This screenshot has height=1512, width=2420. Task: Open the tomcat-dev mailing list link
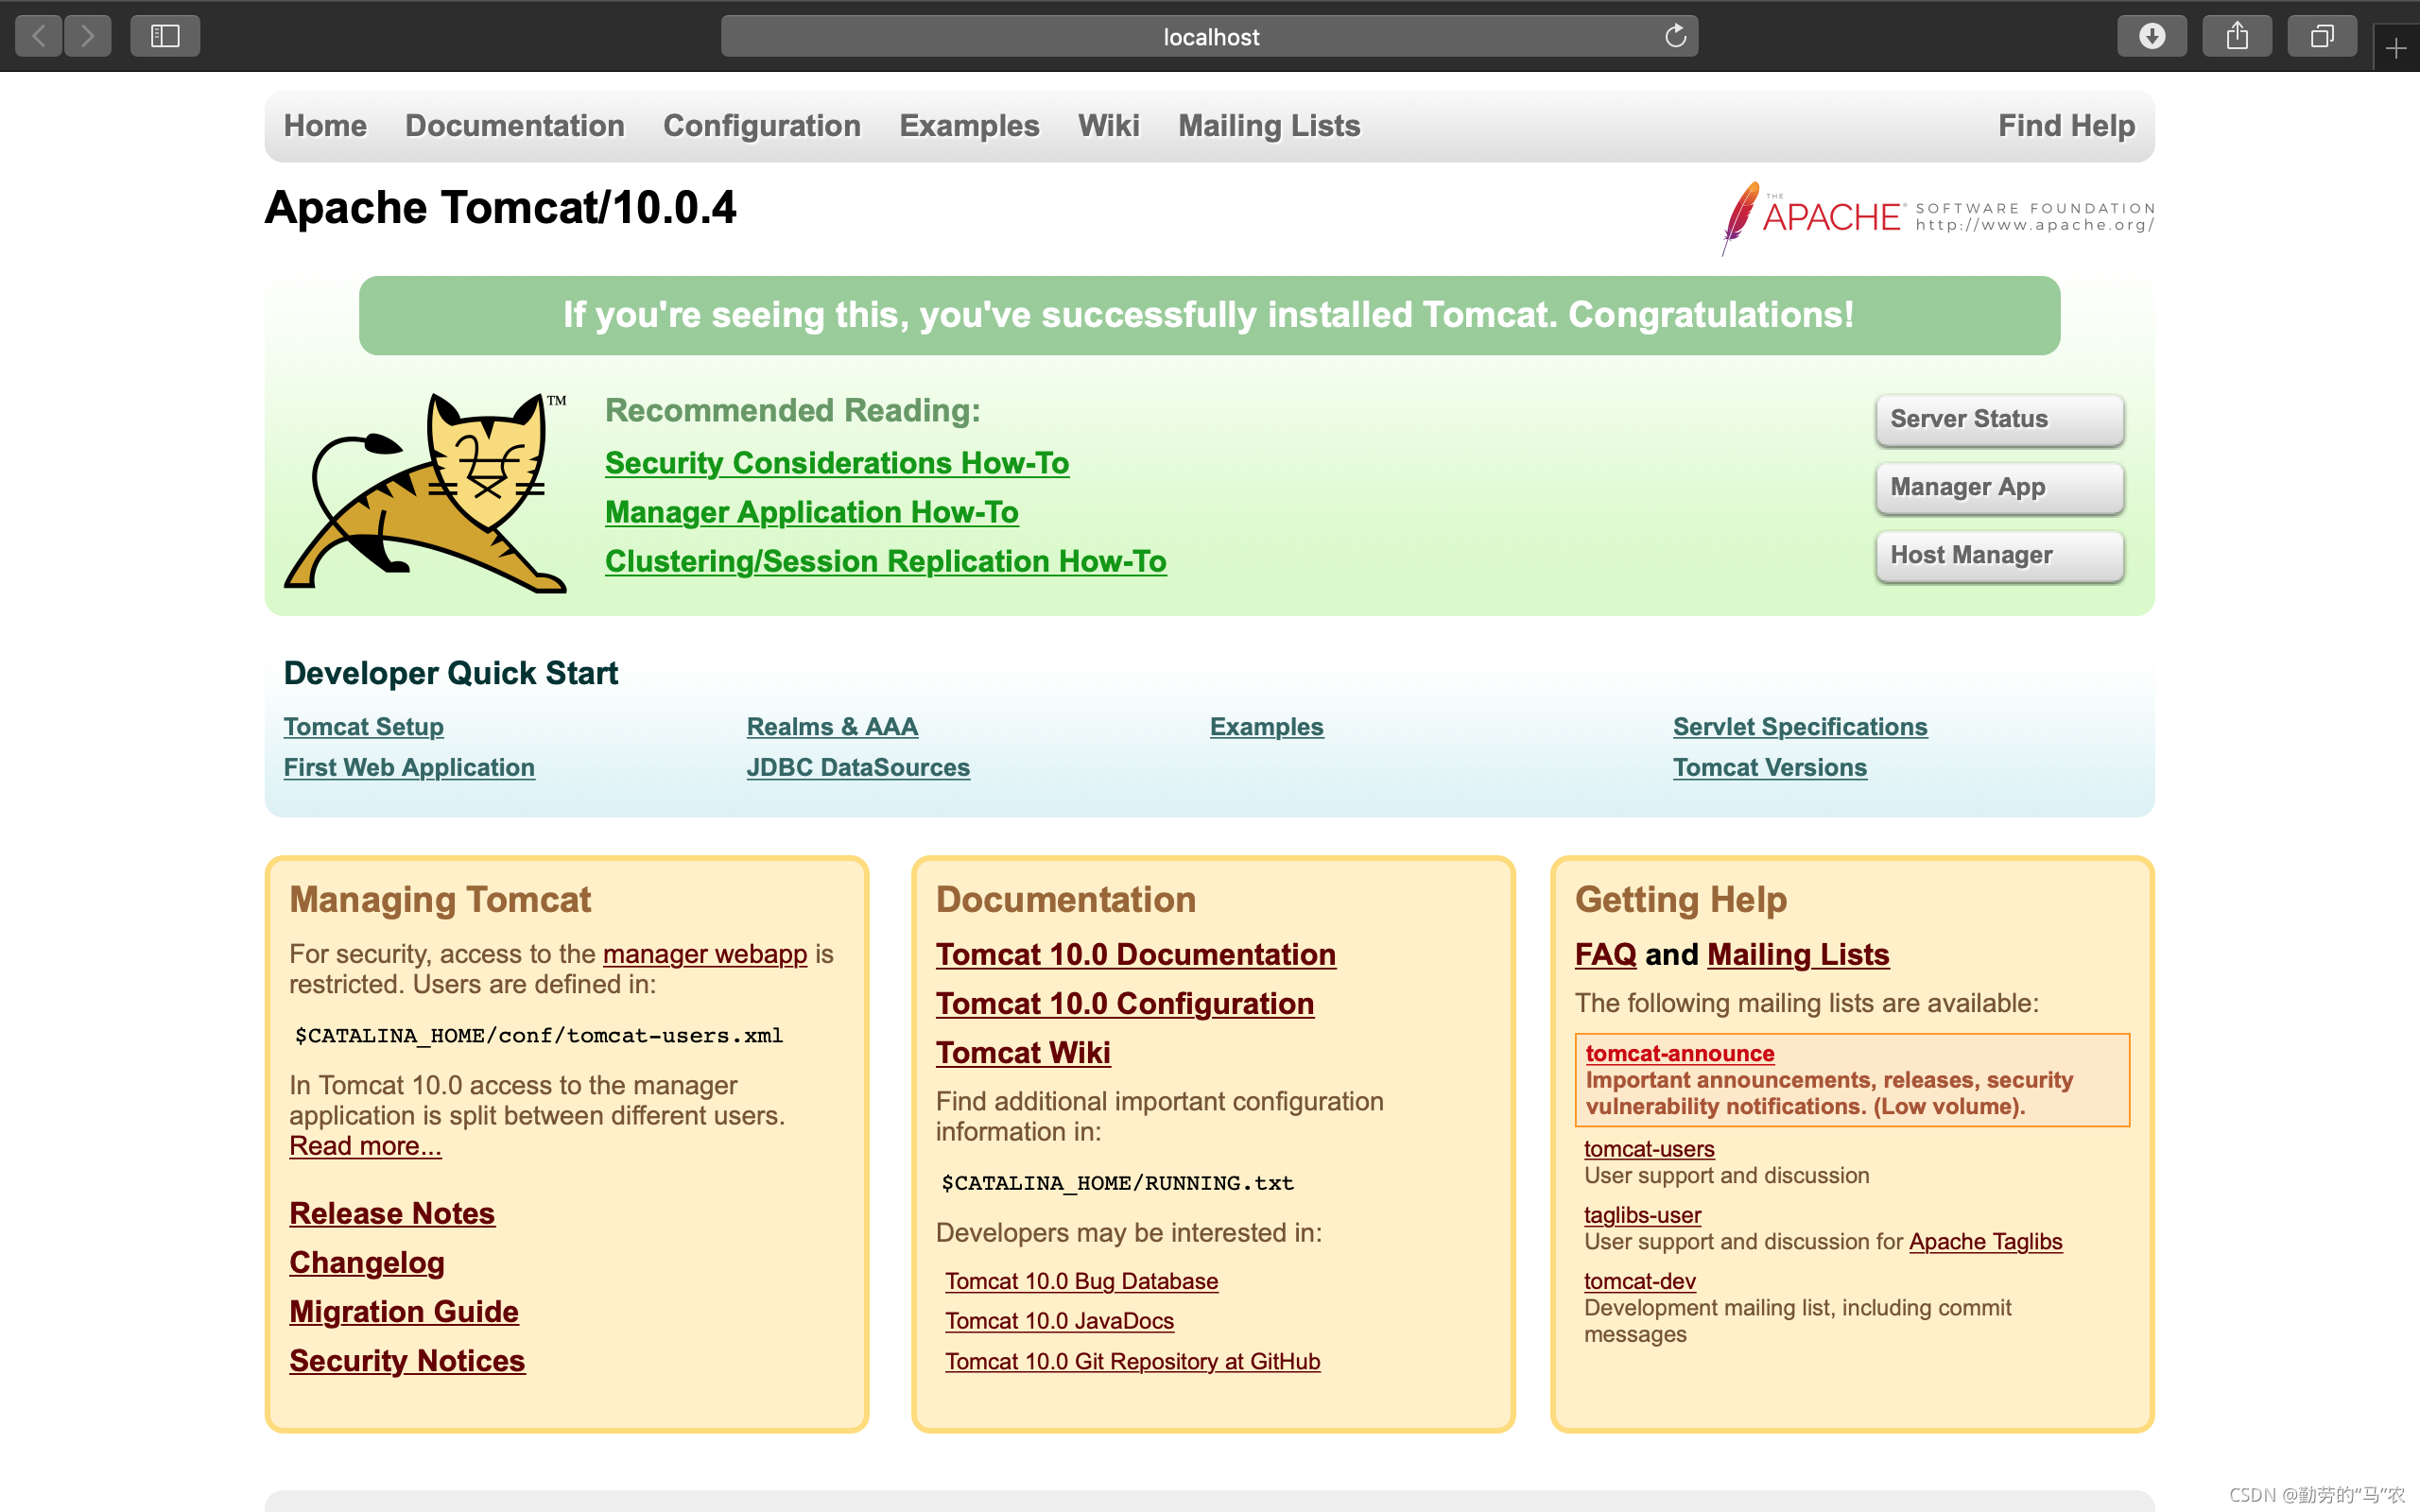[x=1640, y=1281]
